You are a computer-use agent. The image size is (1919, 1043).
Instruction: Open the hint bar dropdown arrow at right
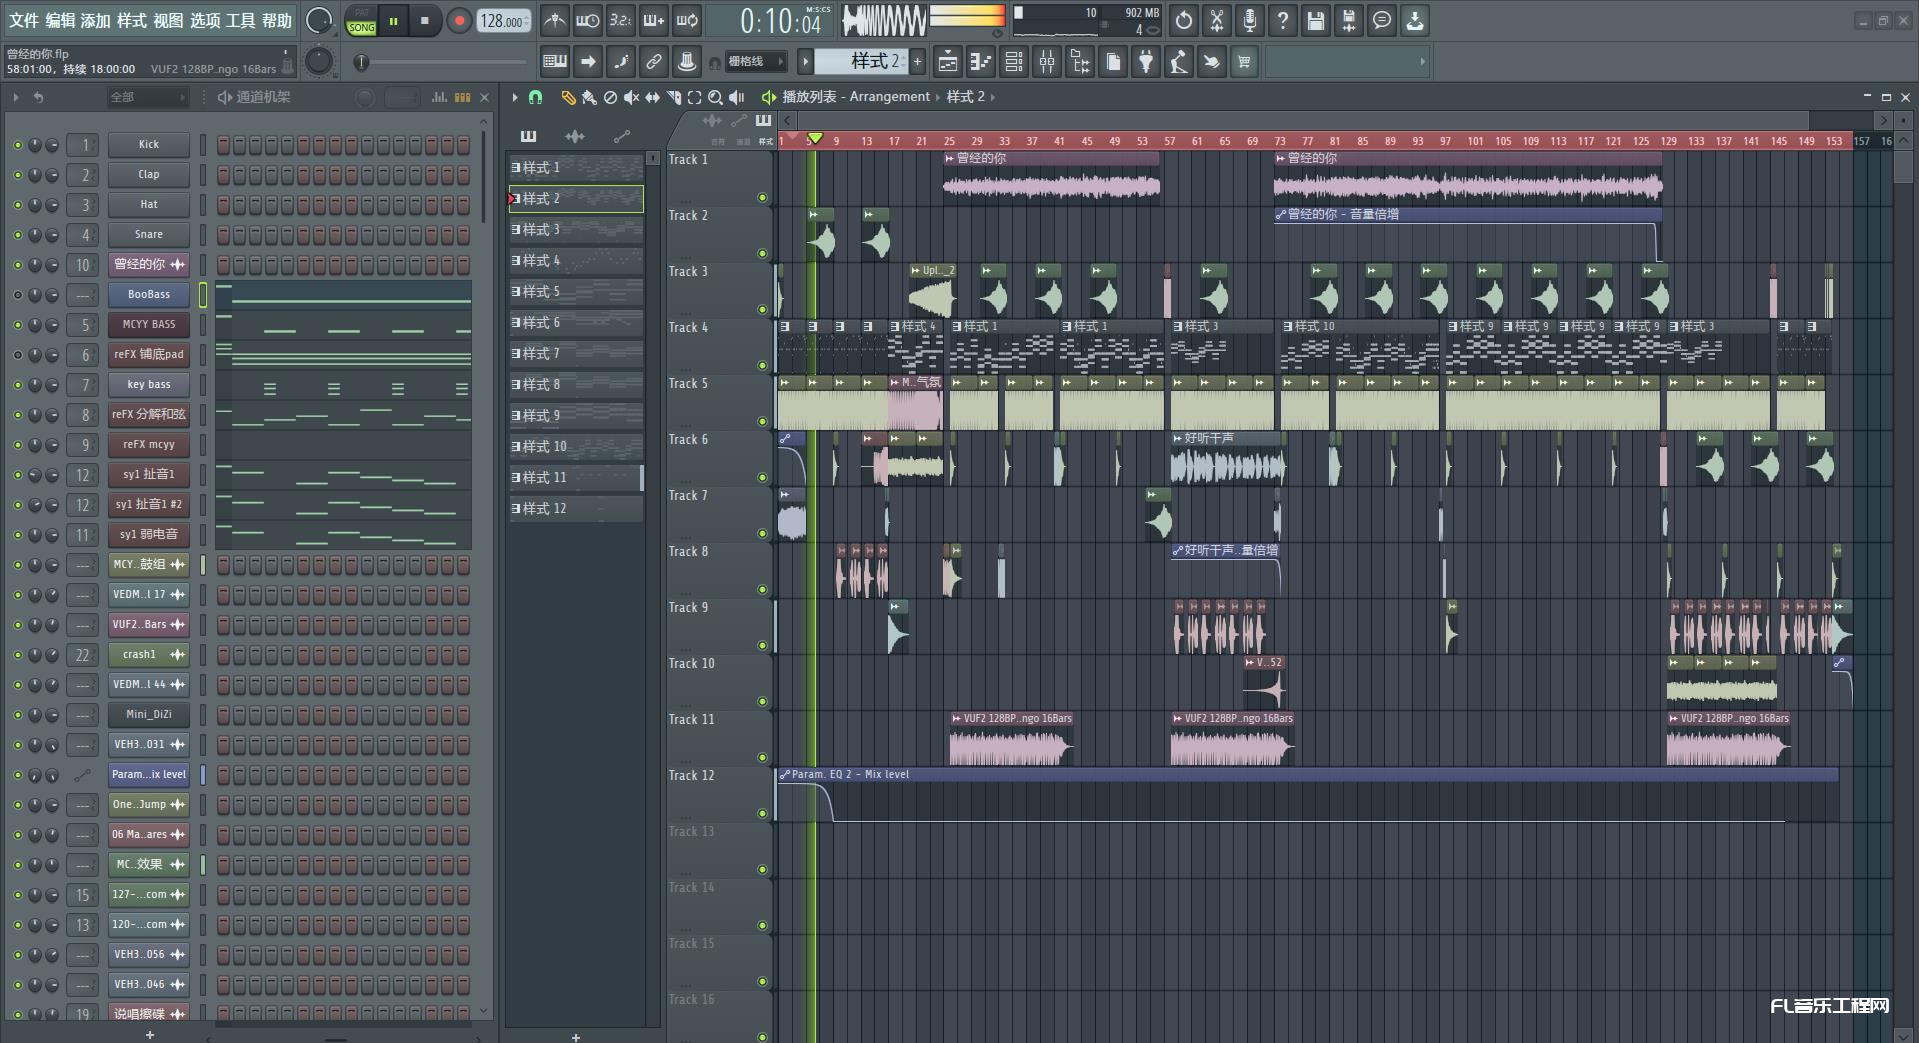point(1422,62)
